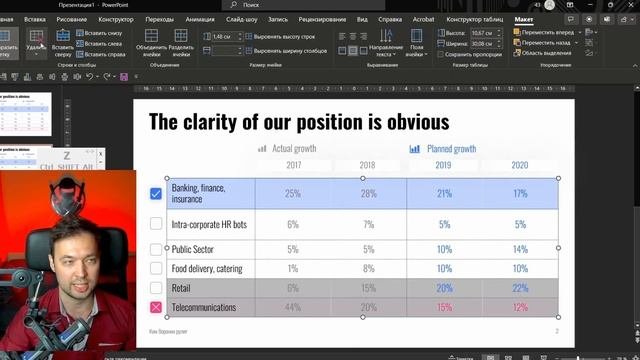Viewport: 640px width, 360px height.
Task: Align cell text to the bottom
Action: tap(363, 51)
